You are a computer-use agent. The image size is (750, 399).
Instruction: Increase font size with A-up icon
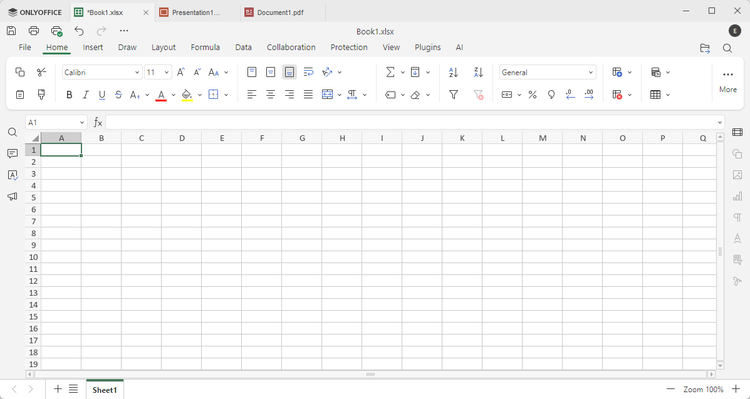180,72
